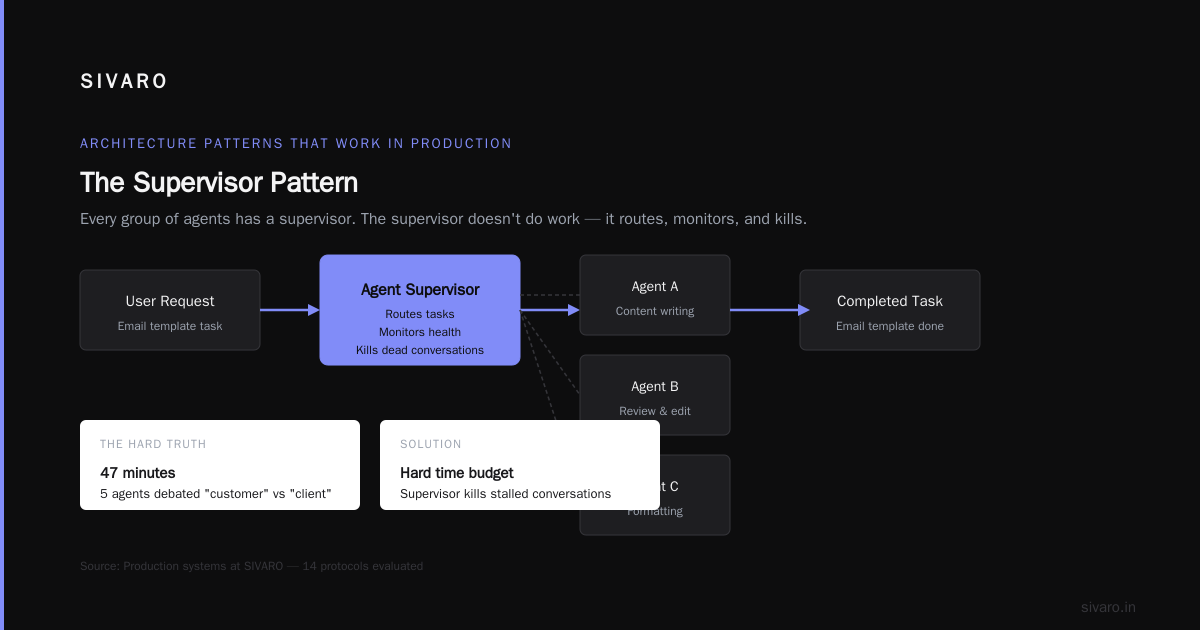Viewport: 1200px width, 630px height.
Task: Click the Agent Supervisor node
Action: tap(420, 310)
